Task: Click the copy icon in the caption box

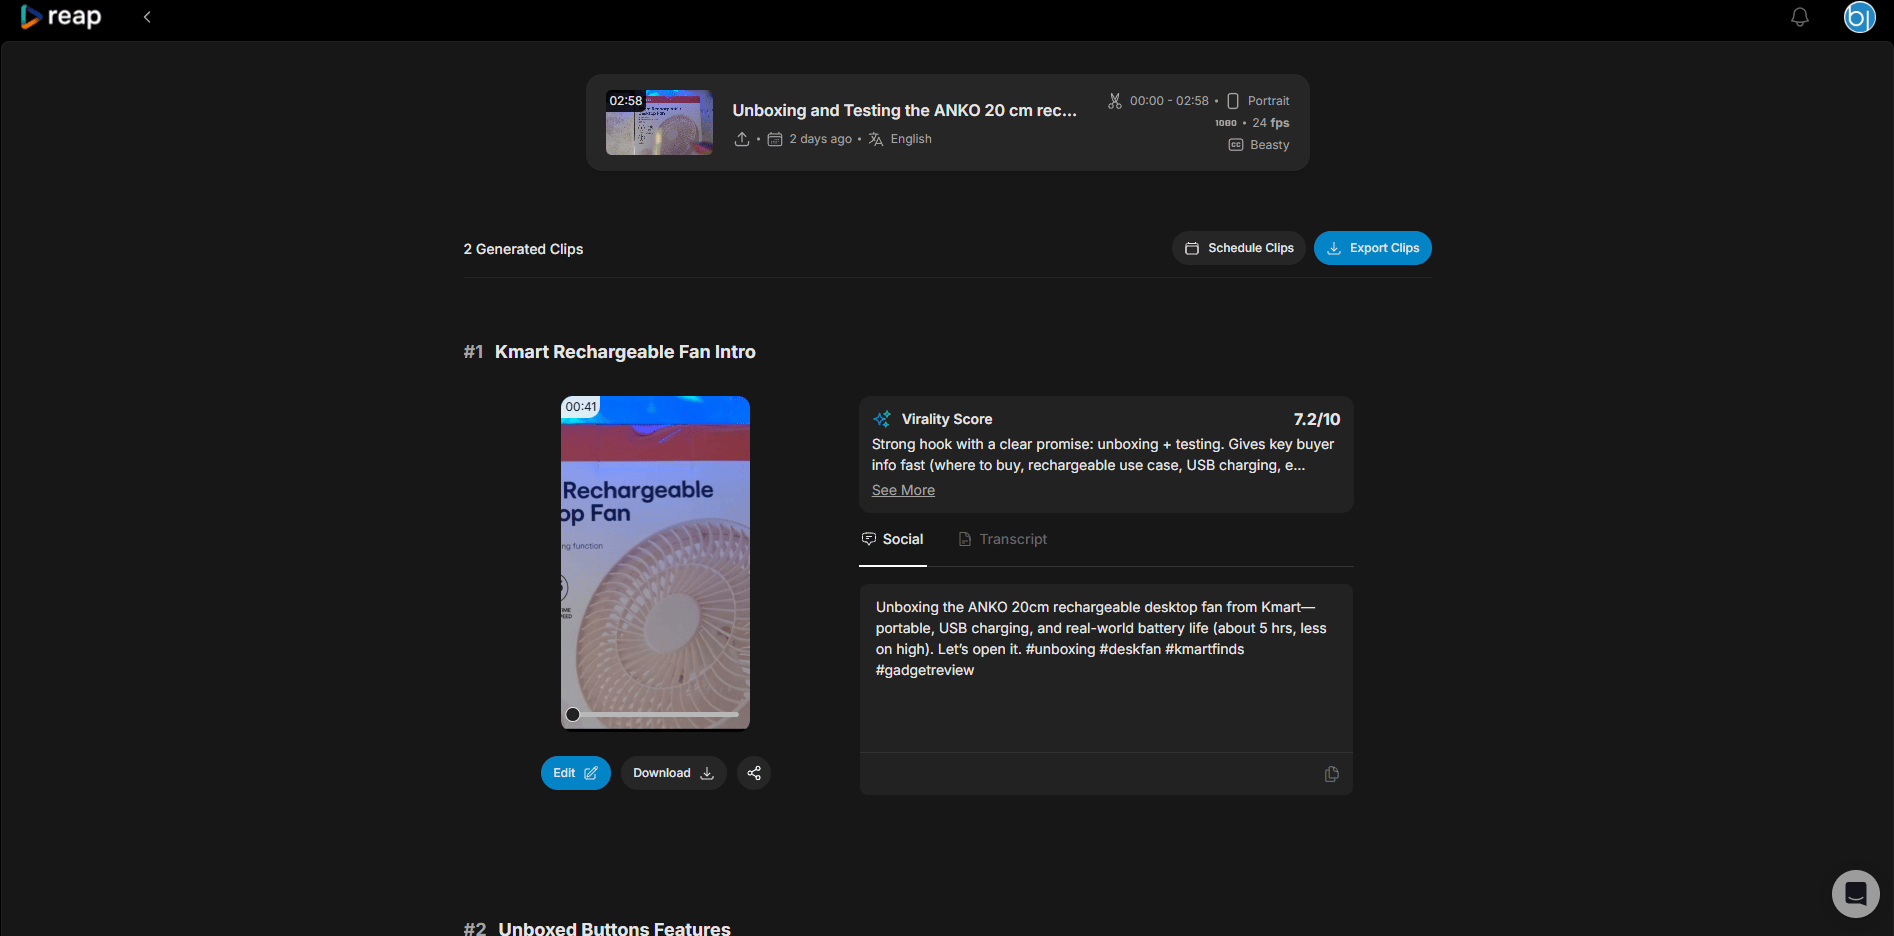Action: point(1331,773)
